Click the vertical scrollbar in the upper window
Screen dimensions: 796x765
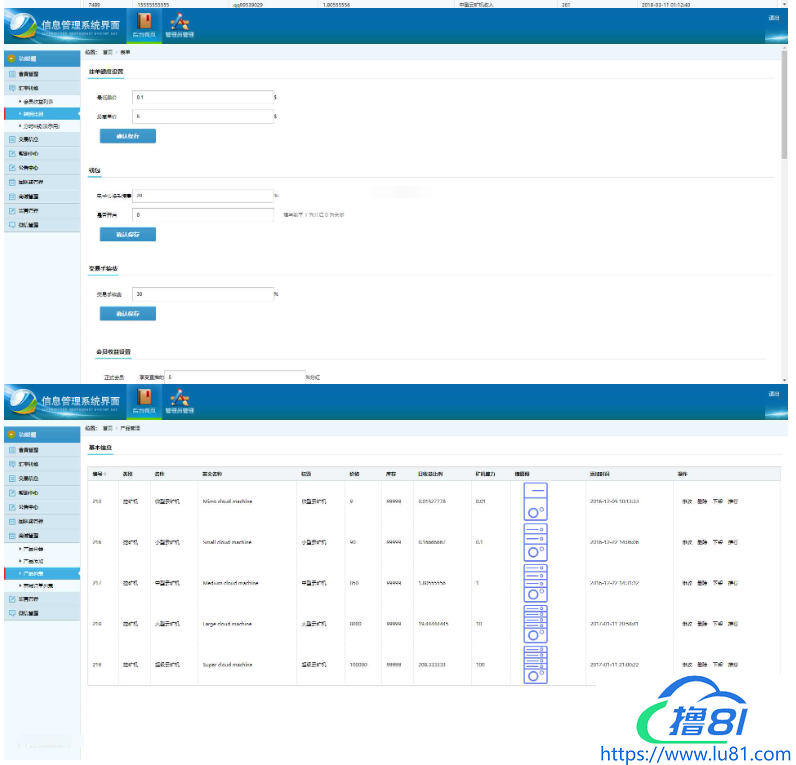pyautogui.click(x=784, y=110)
